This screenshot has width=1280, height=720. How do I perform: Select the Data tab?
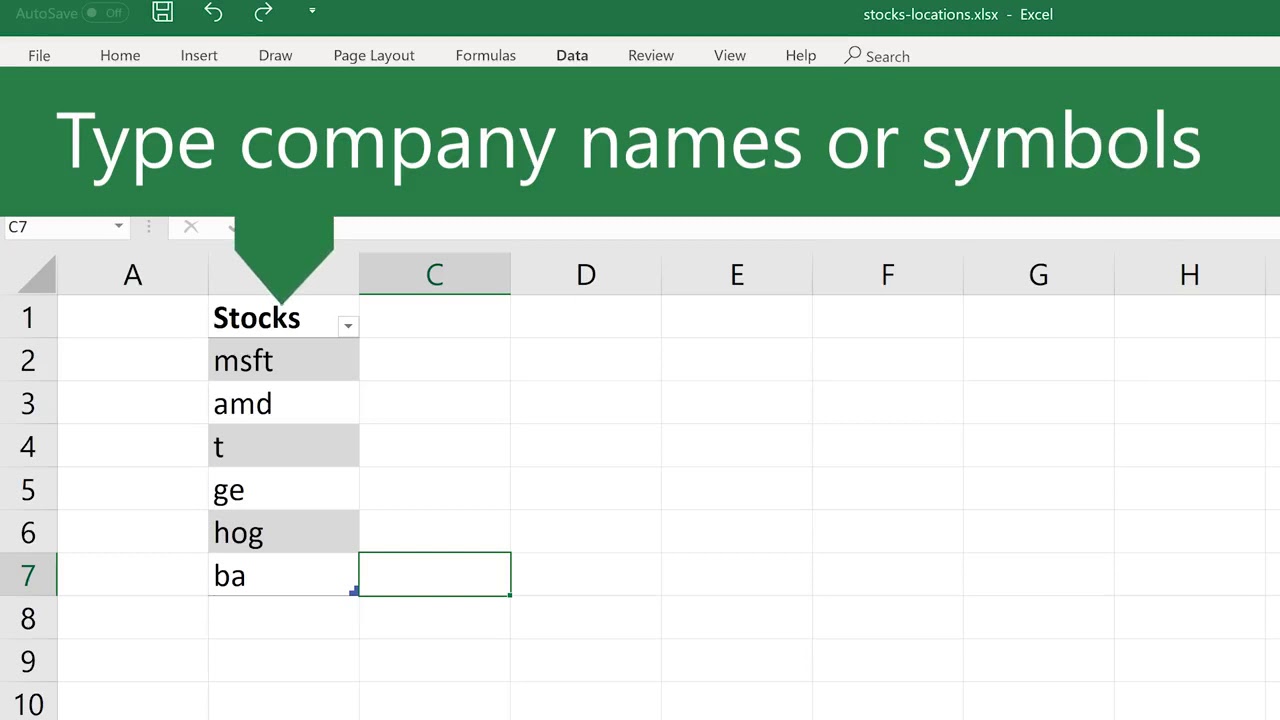[572, 55]
